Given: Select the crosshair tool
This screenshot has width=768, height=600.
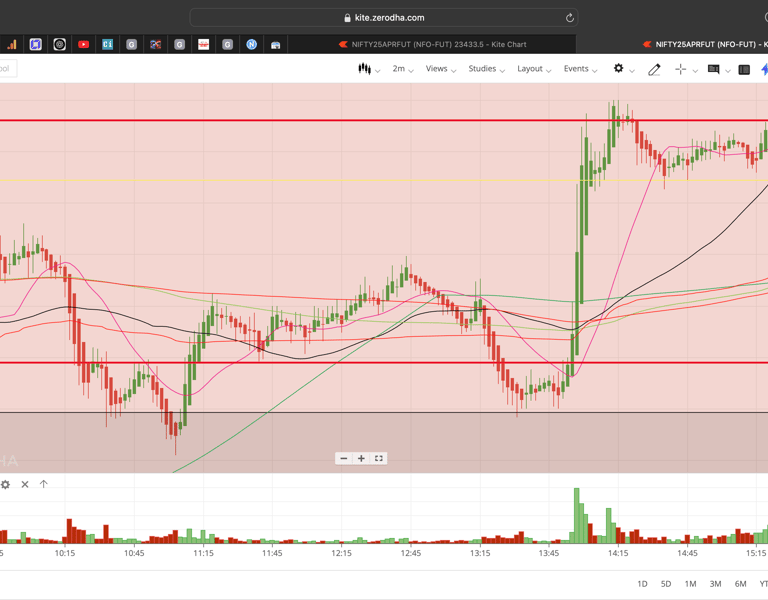Looking at the screenshot, I should pyautogui.click(x=680, y=70).
